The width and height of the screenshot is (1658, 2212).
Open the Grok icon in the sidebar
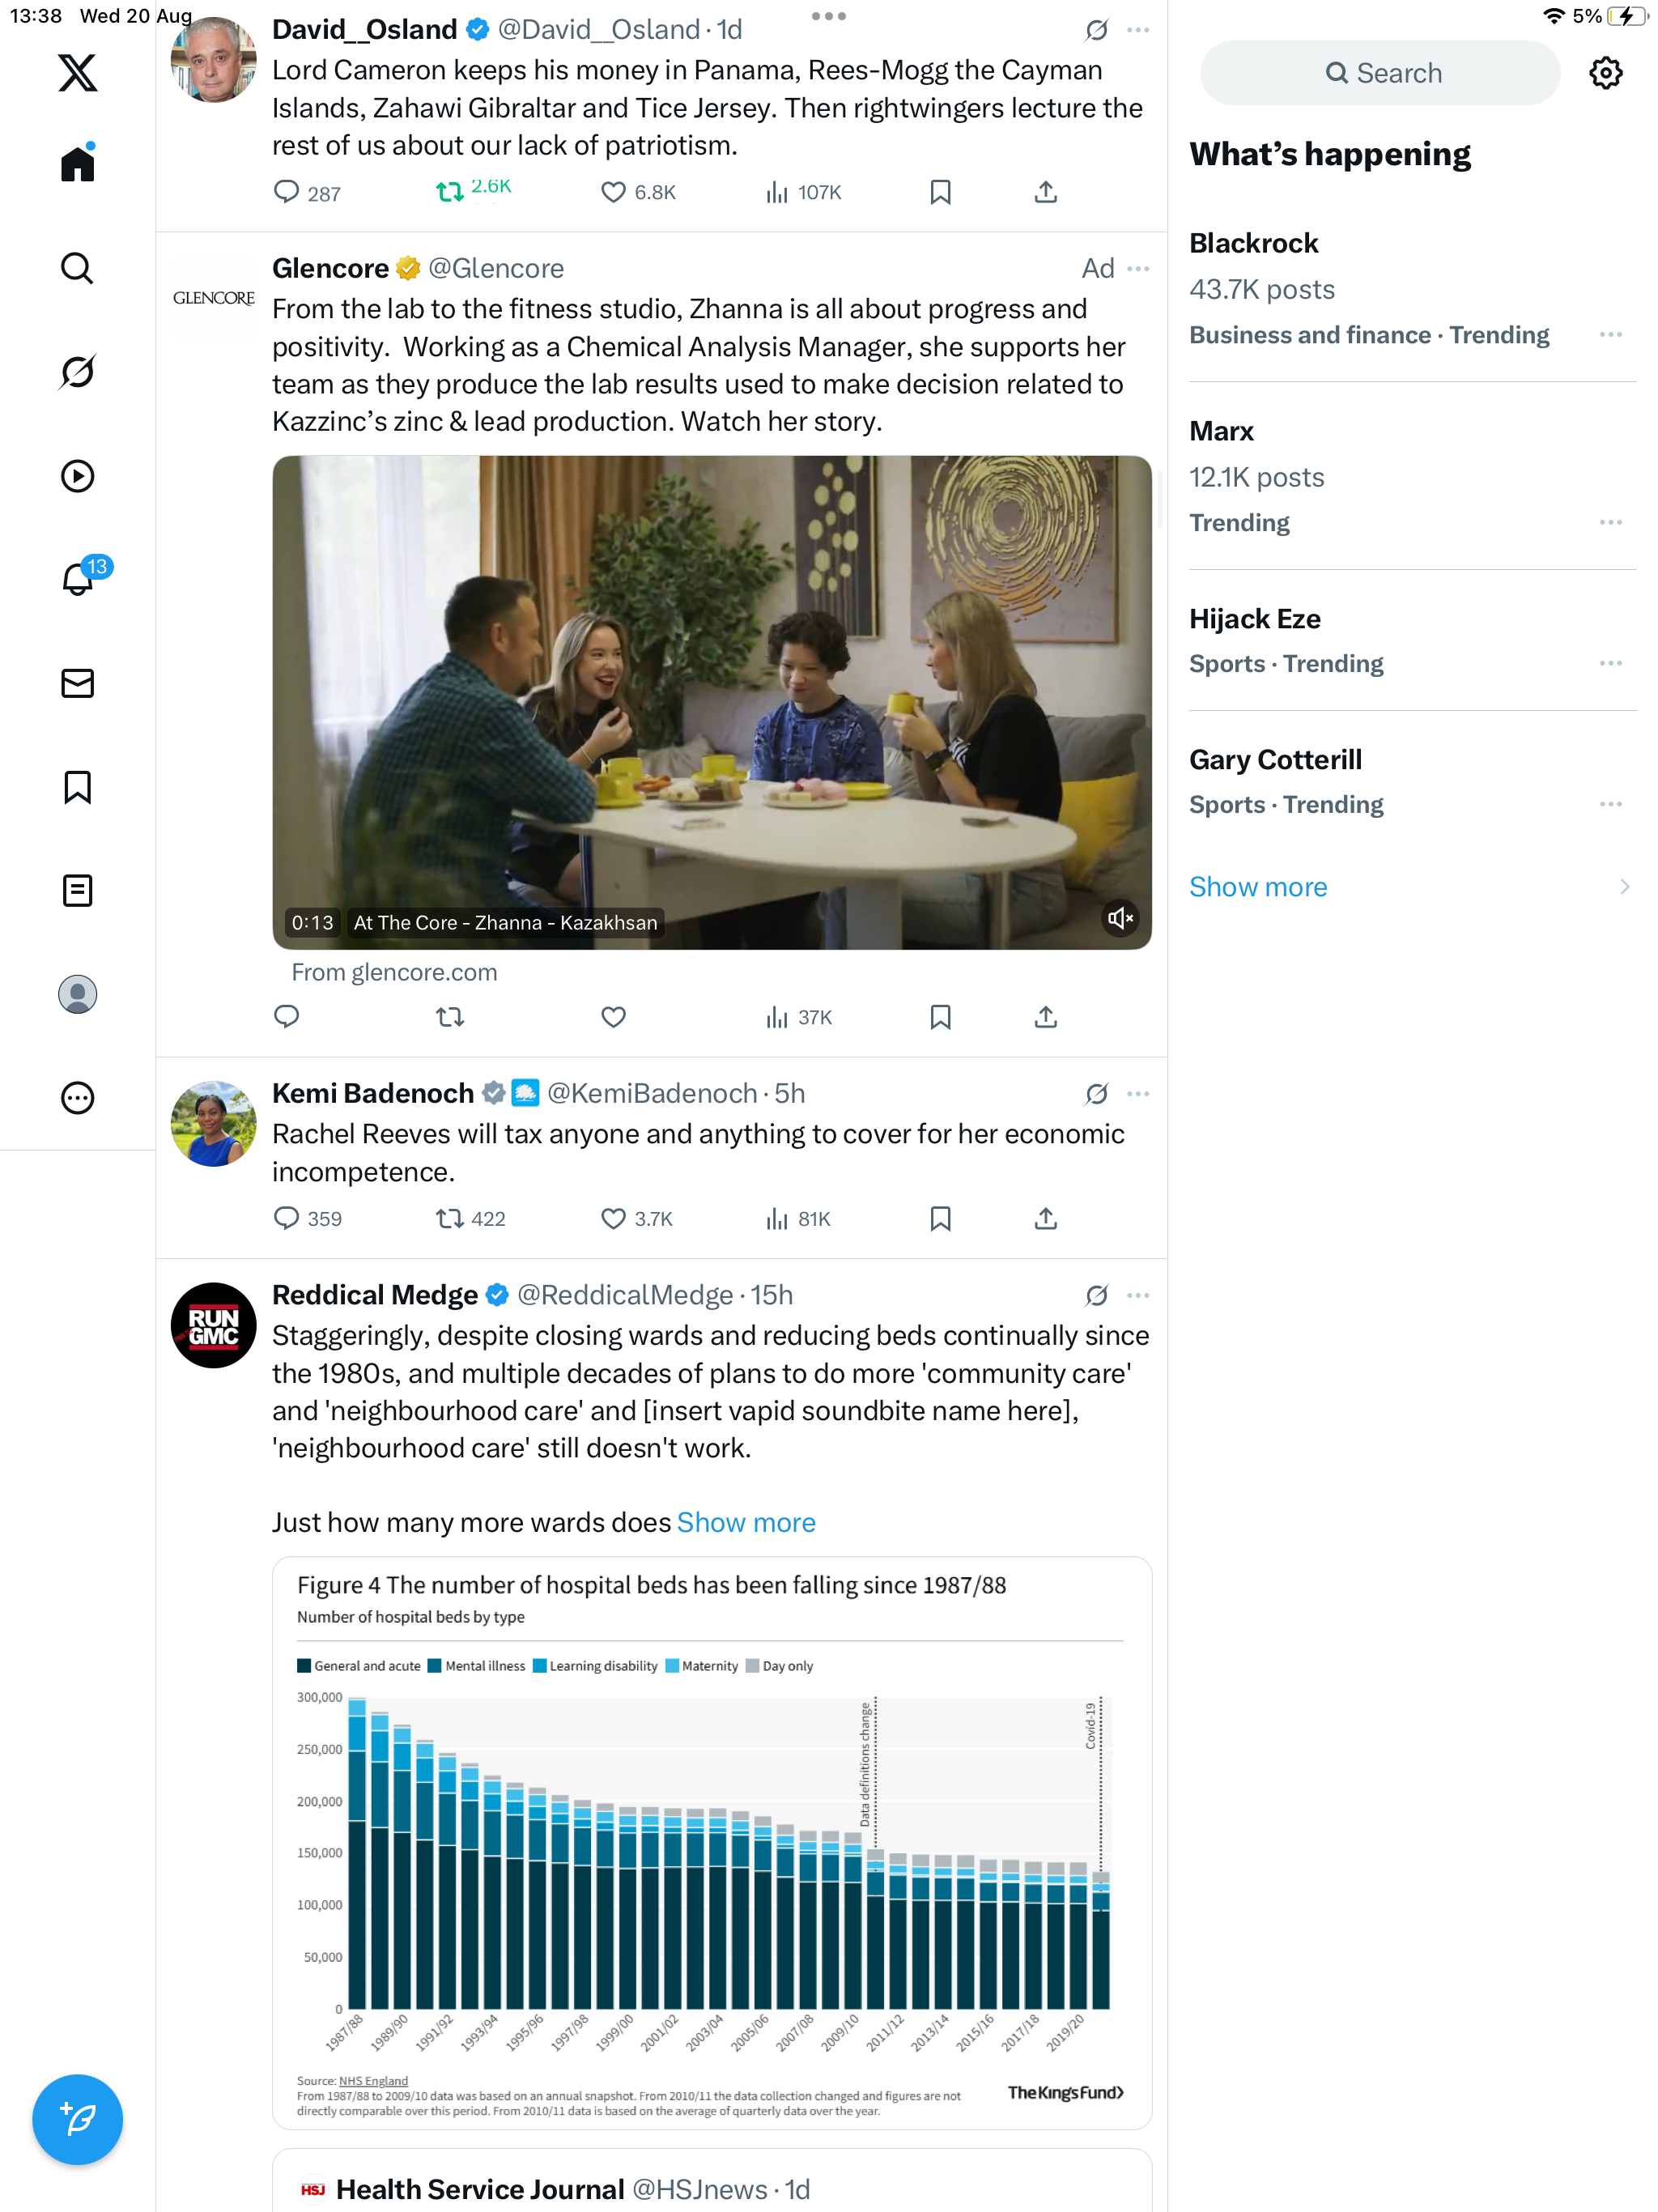coord(77,372)
